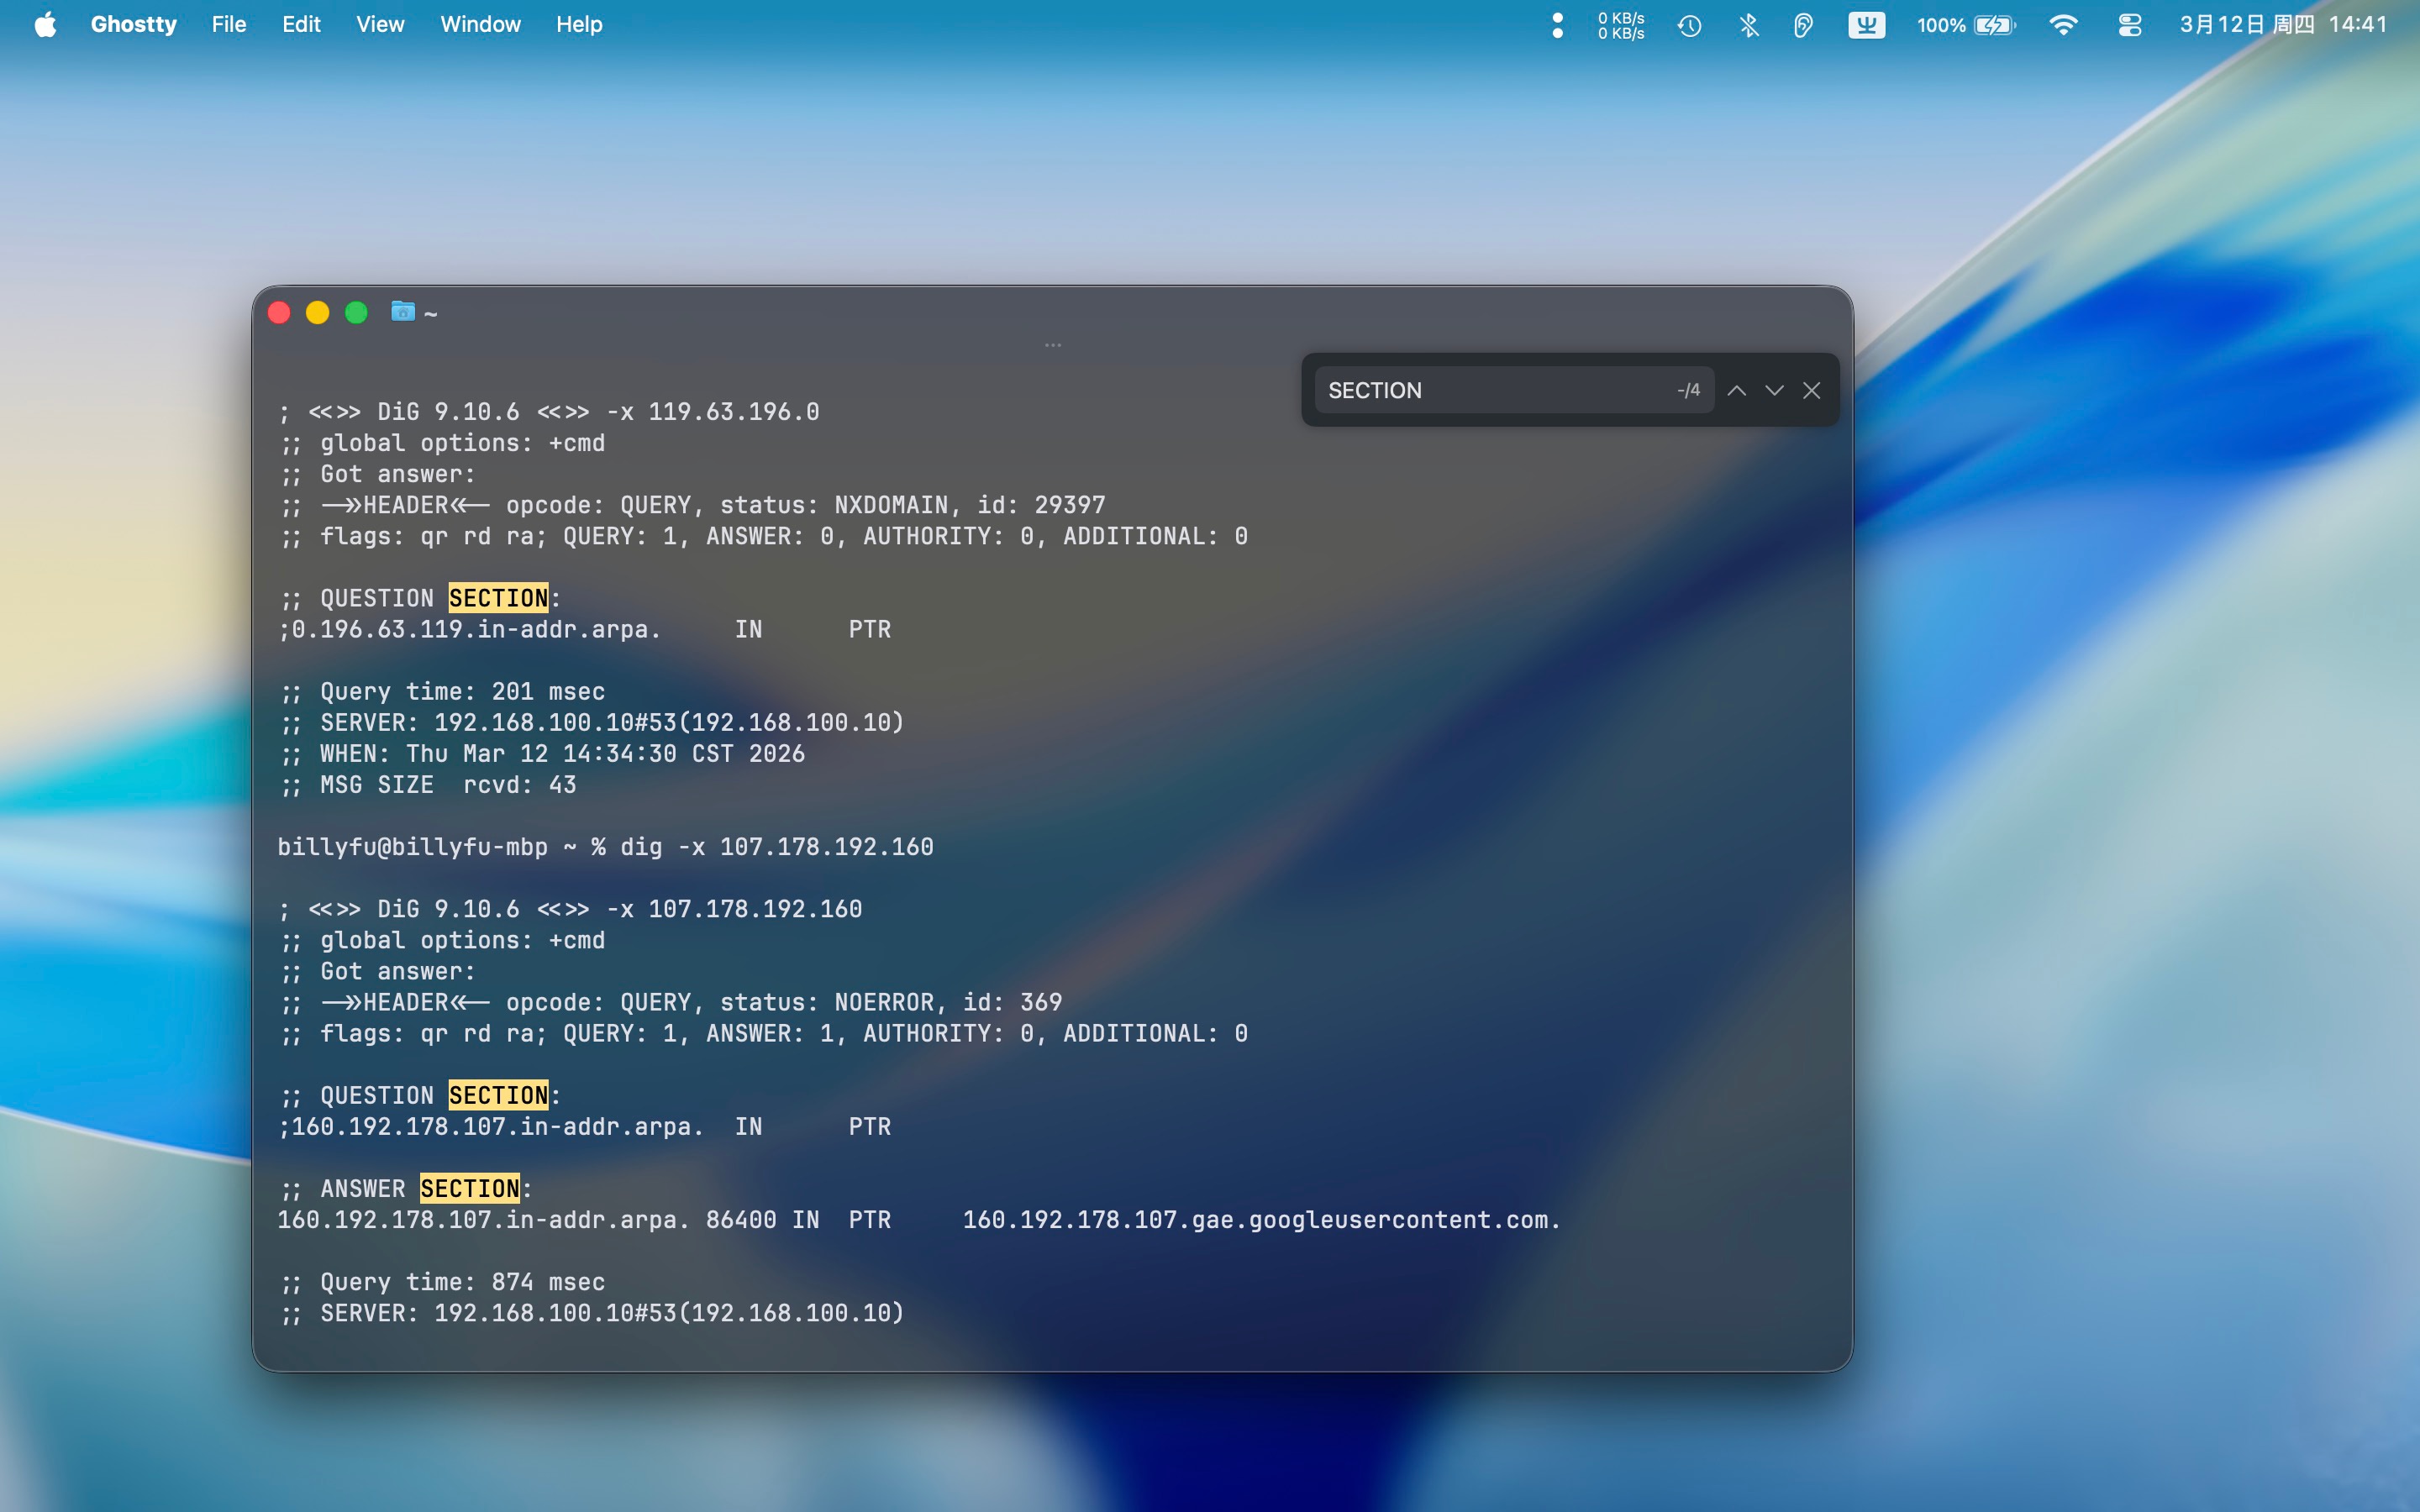2420x1512 pixels.
Task: Go to next search match arrow
Action: coord(1774,391)
